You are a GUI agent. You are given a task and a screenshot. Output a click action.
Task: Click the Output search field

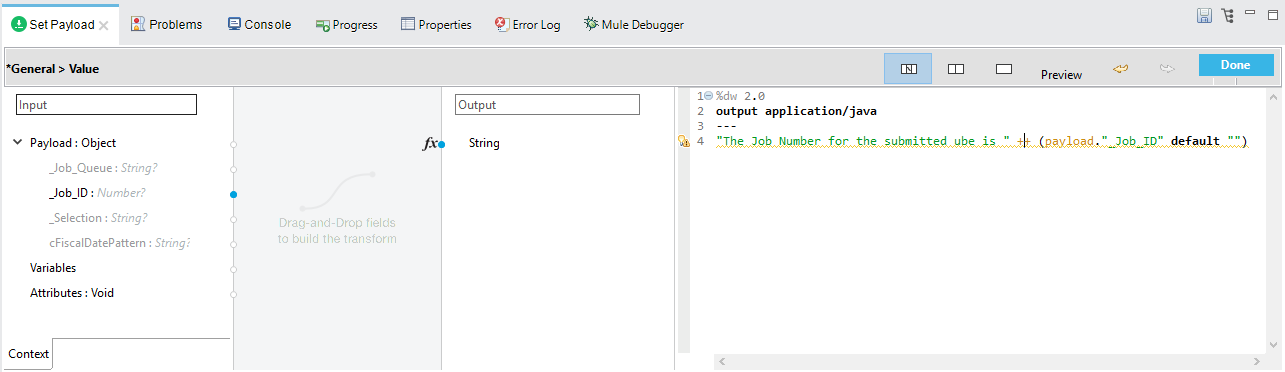pos(547,105)
